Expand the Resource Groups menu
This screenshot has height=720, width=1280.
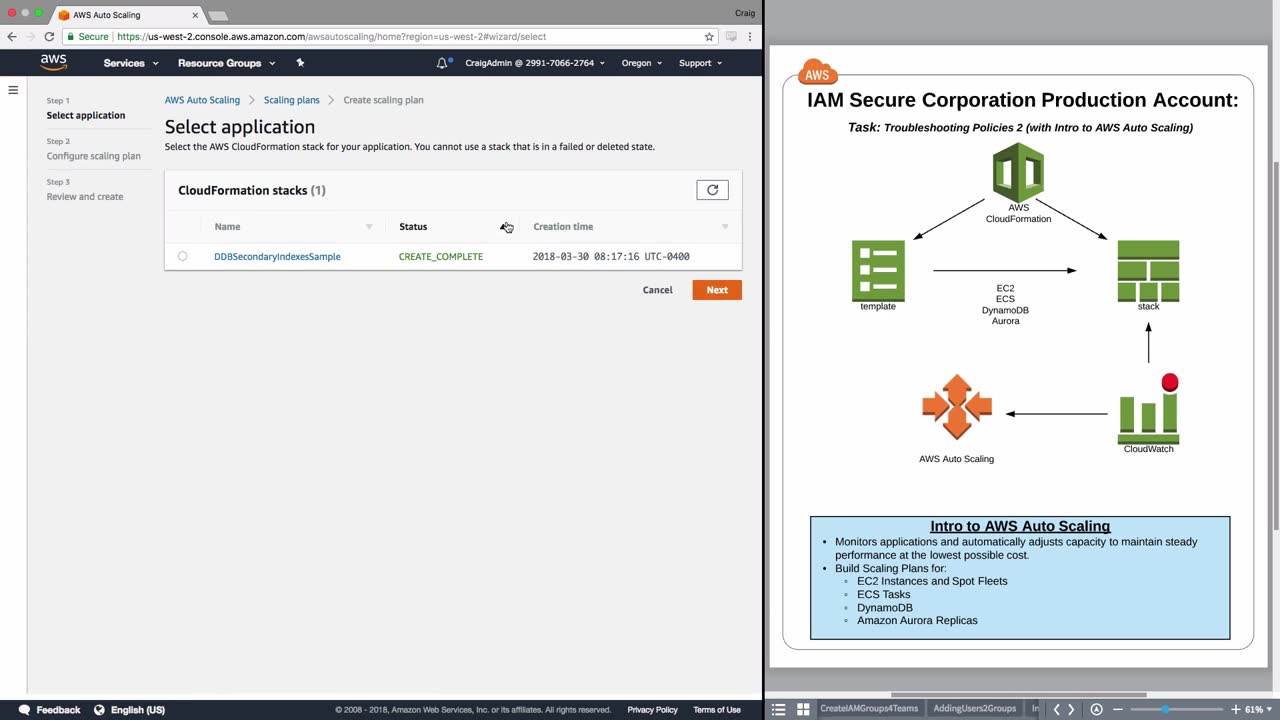coord(225,63)
